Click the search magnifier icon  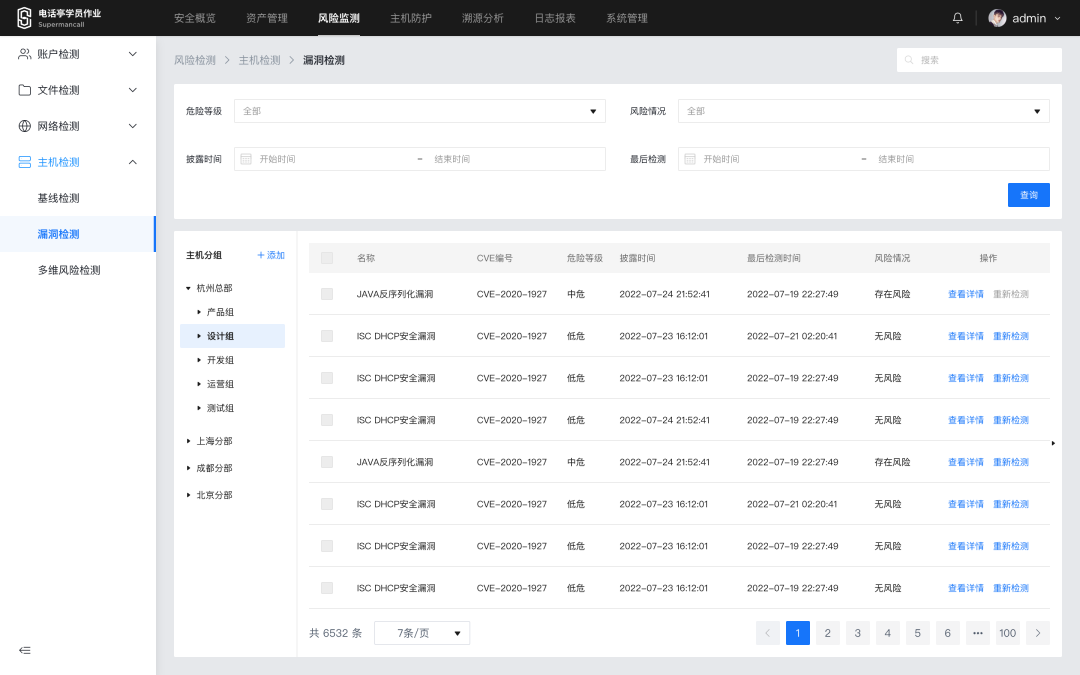click(x=909, y=60)
